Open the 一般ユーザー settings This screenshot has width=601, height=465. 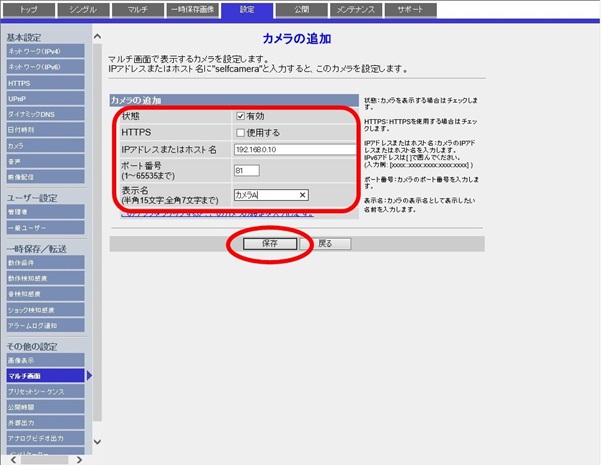pos(45,227)
